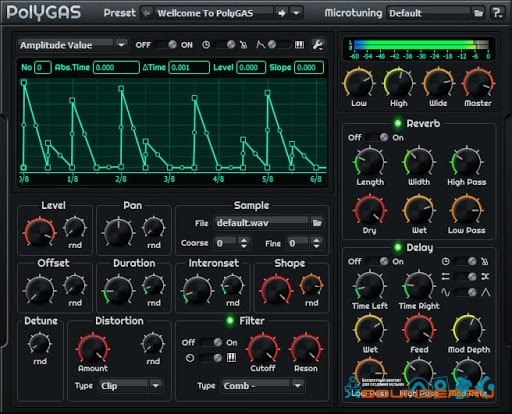Toggle the Filter clock/keyboard switch
Screen dimensions: 512x414
click(211, 358)
